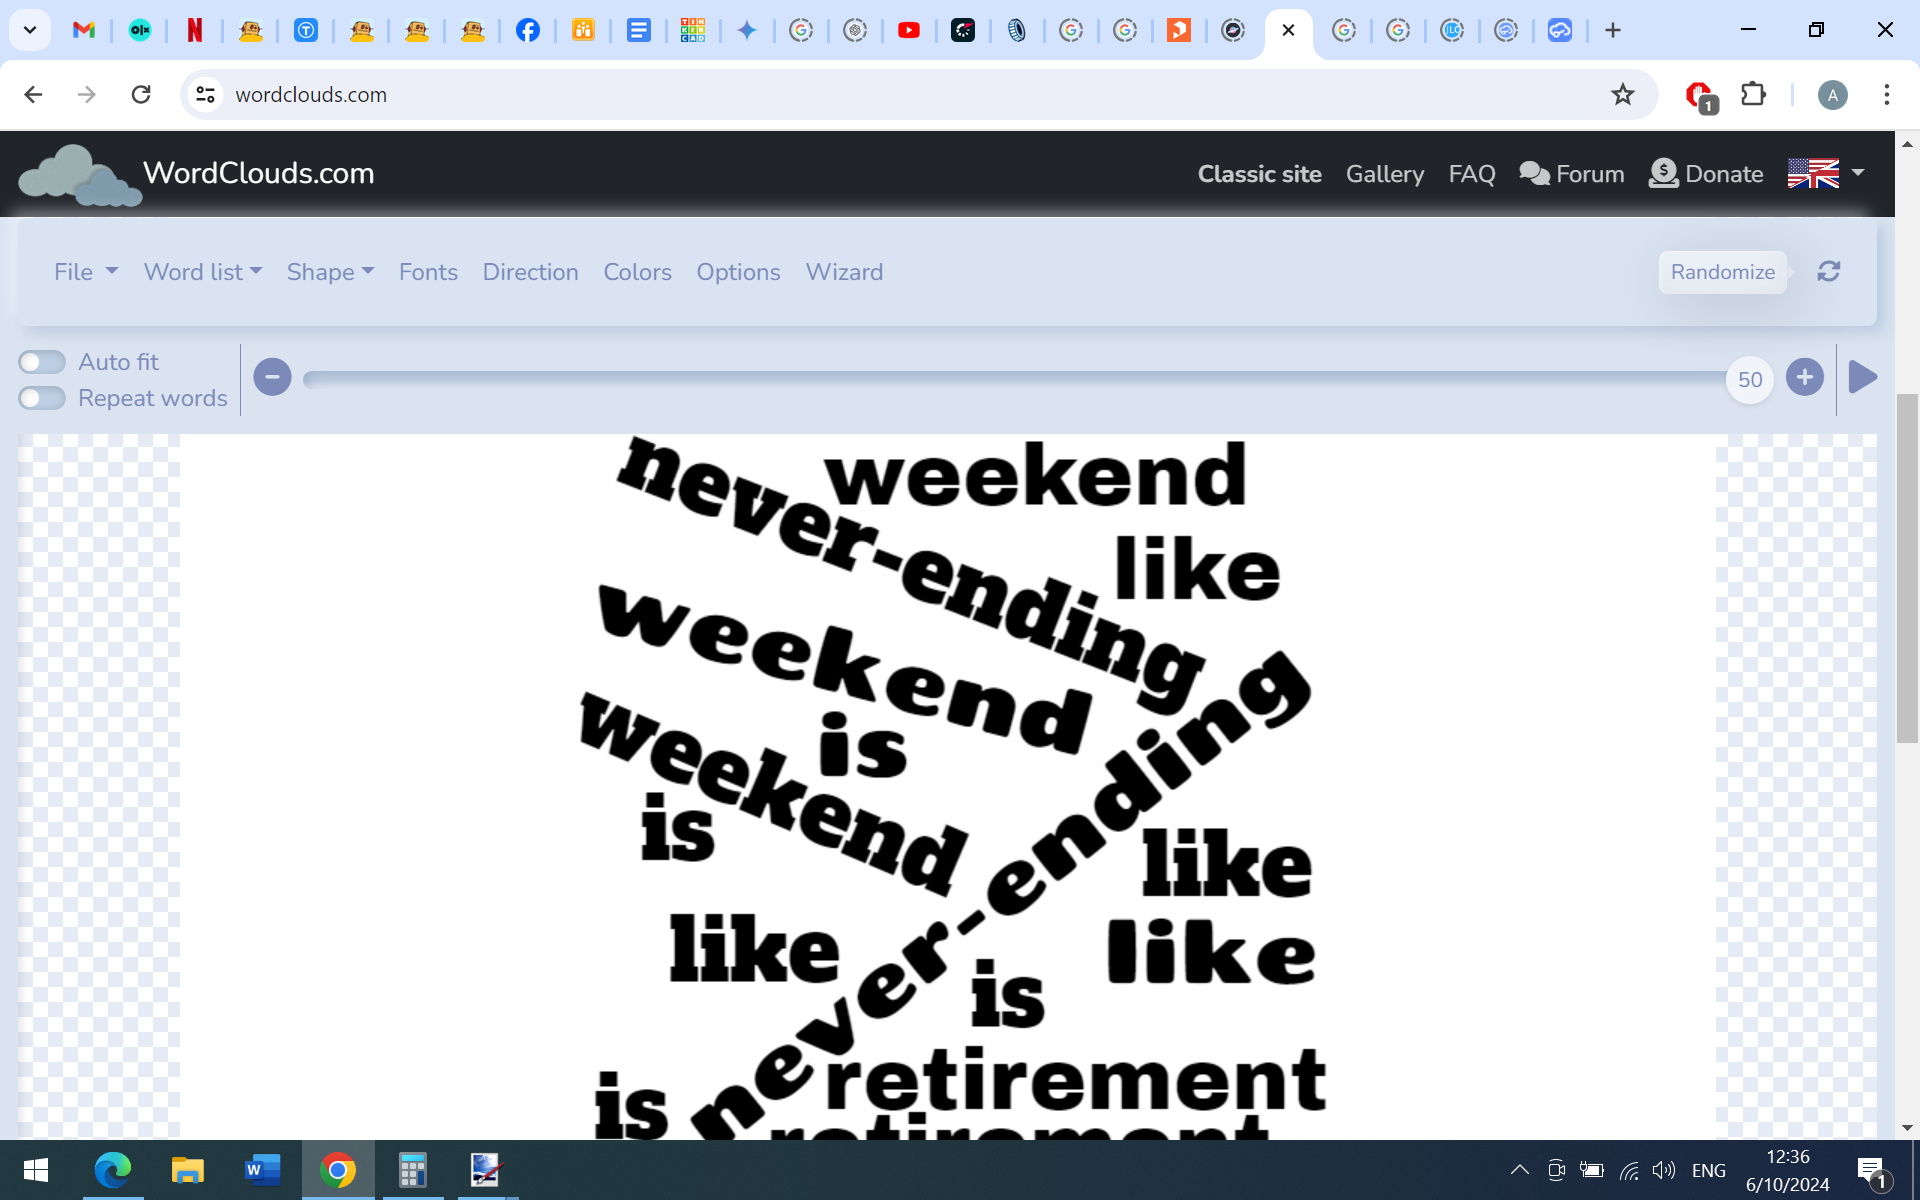Enable the Auto fit toggle
Image resolution: width=1920 pixels, height=1200 pixels.
(x=41, y=361)
